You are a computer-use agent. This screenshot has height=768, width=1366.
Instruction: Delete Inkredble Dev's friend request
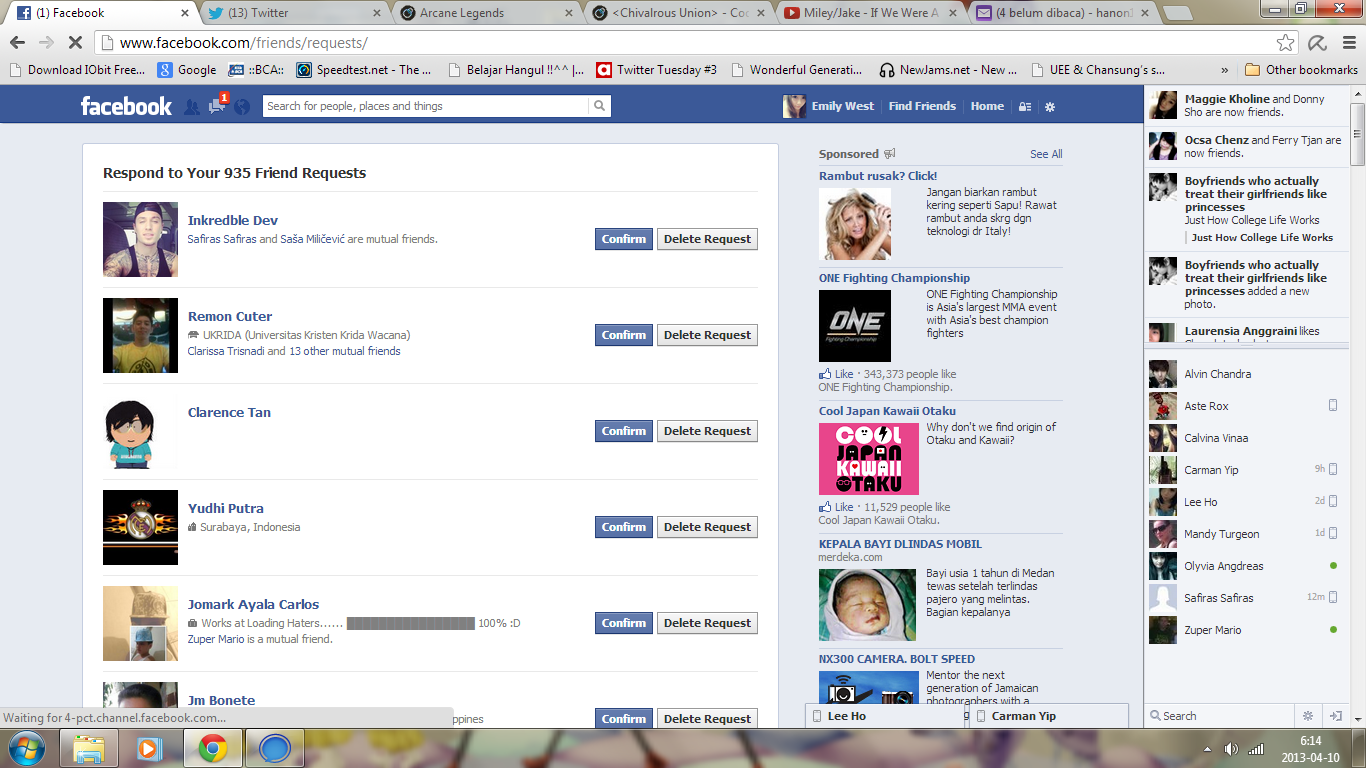707,239
